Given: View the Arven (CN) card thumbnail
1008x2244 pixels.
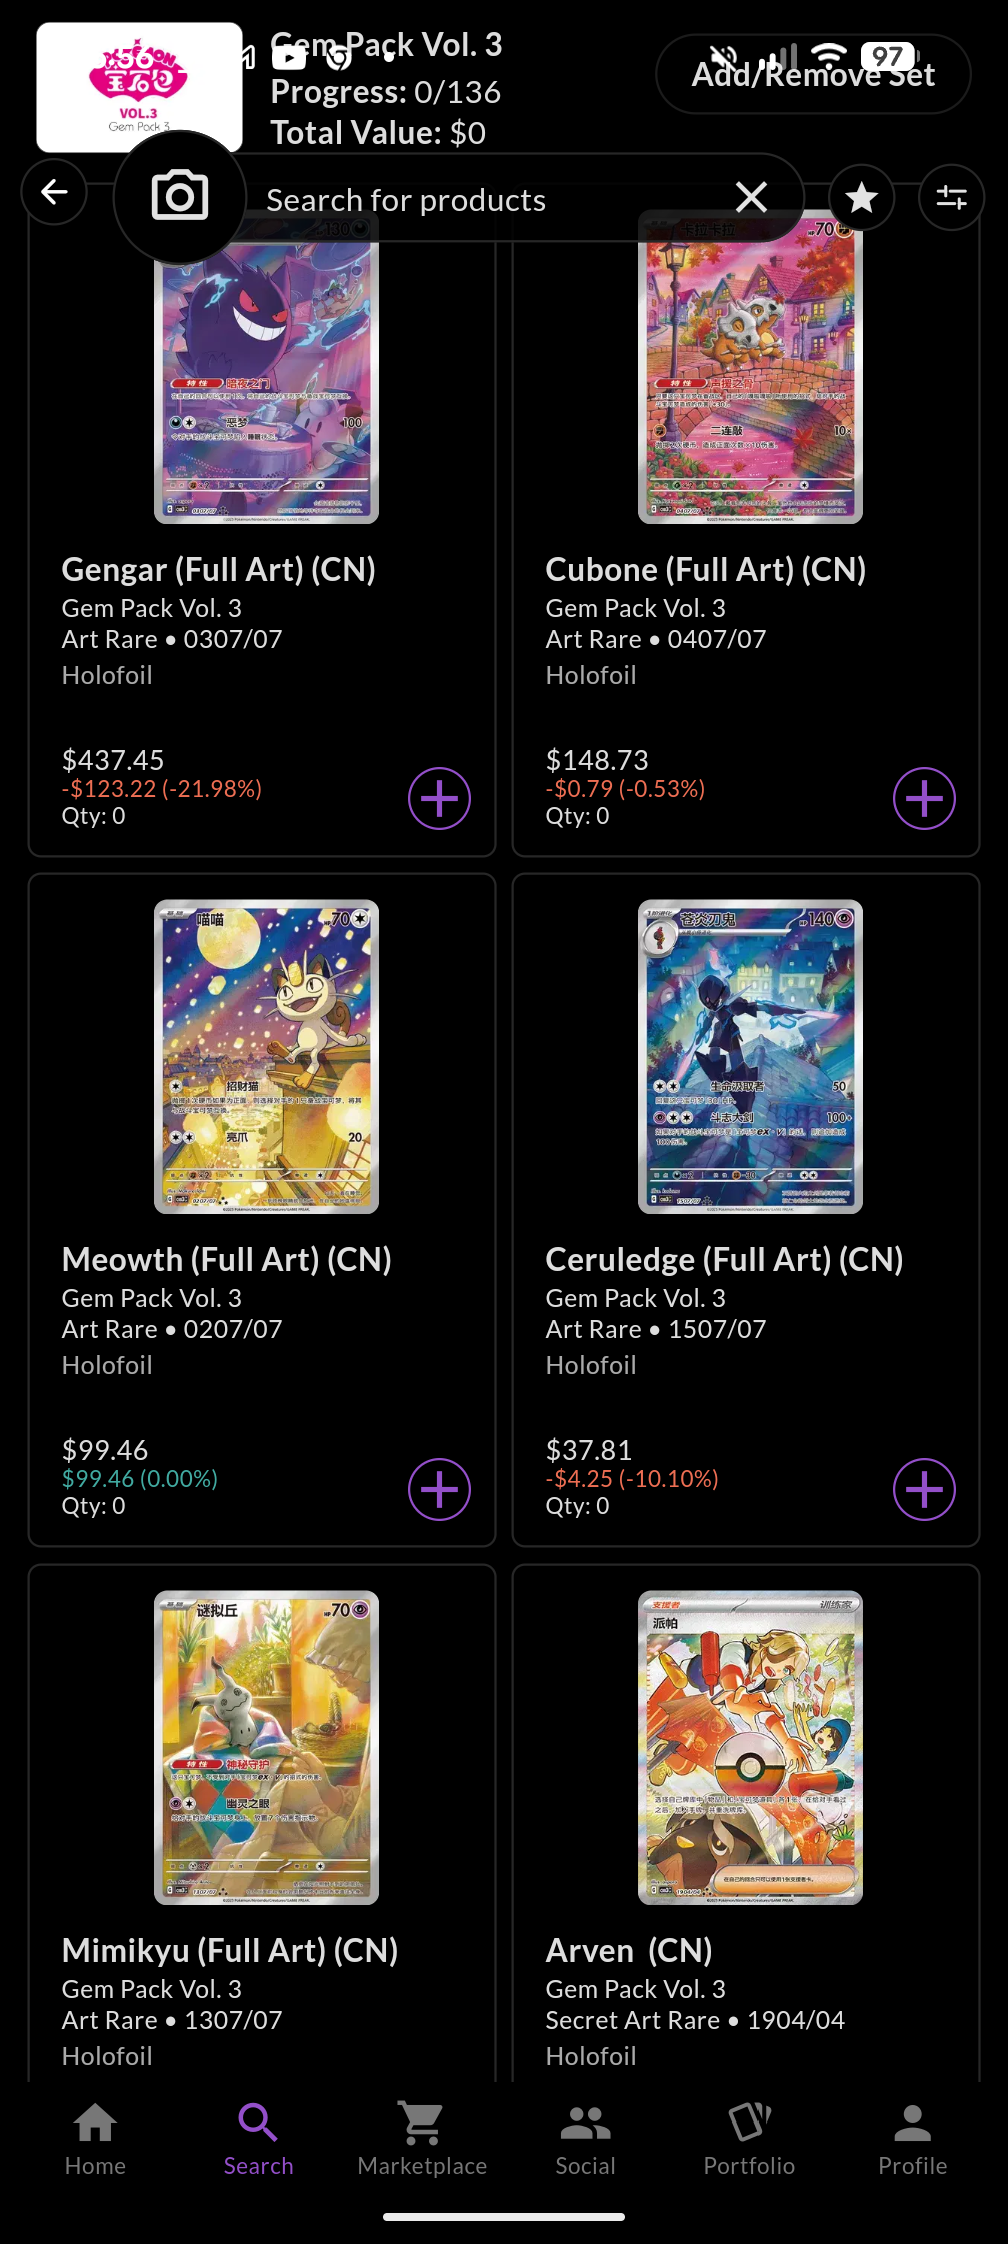Looking at the screenshot, I should coord(750,1747).
